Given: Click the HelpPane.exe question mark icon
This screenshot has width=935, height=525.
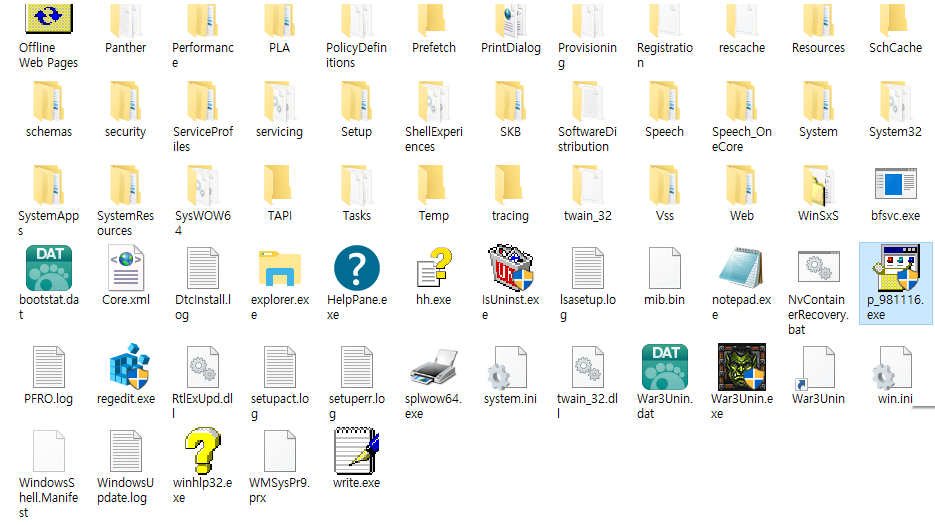Looking at the screenshot, I should click(357, 268).
